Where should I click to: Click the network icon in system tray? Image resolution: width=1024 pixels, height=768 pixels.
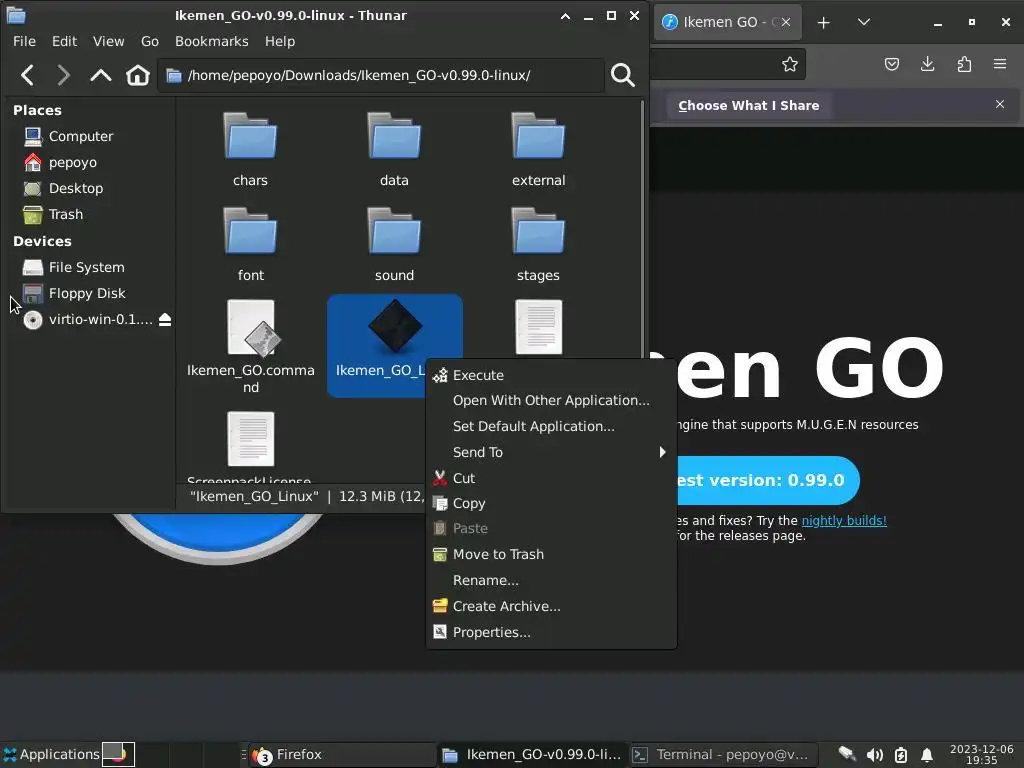[x=847, y=754]
